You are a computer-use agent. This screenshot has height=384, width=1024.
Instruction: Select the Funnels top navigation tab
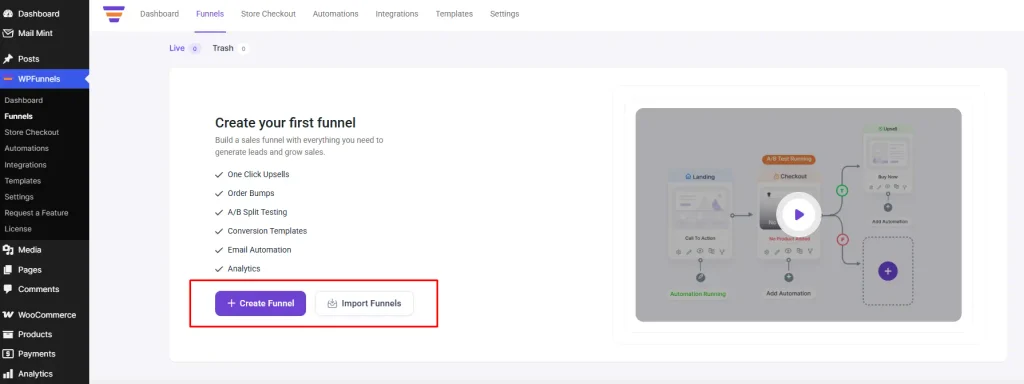pyautogui.click(x=210, y=14)
